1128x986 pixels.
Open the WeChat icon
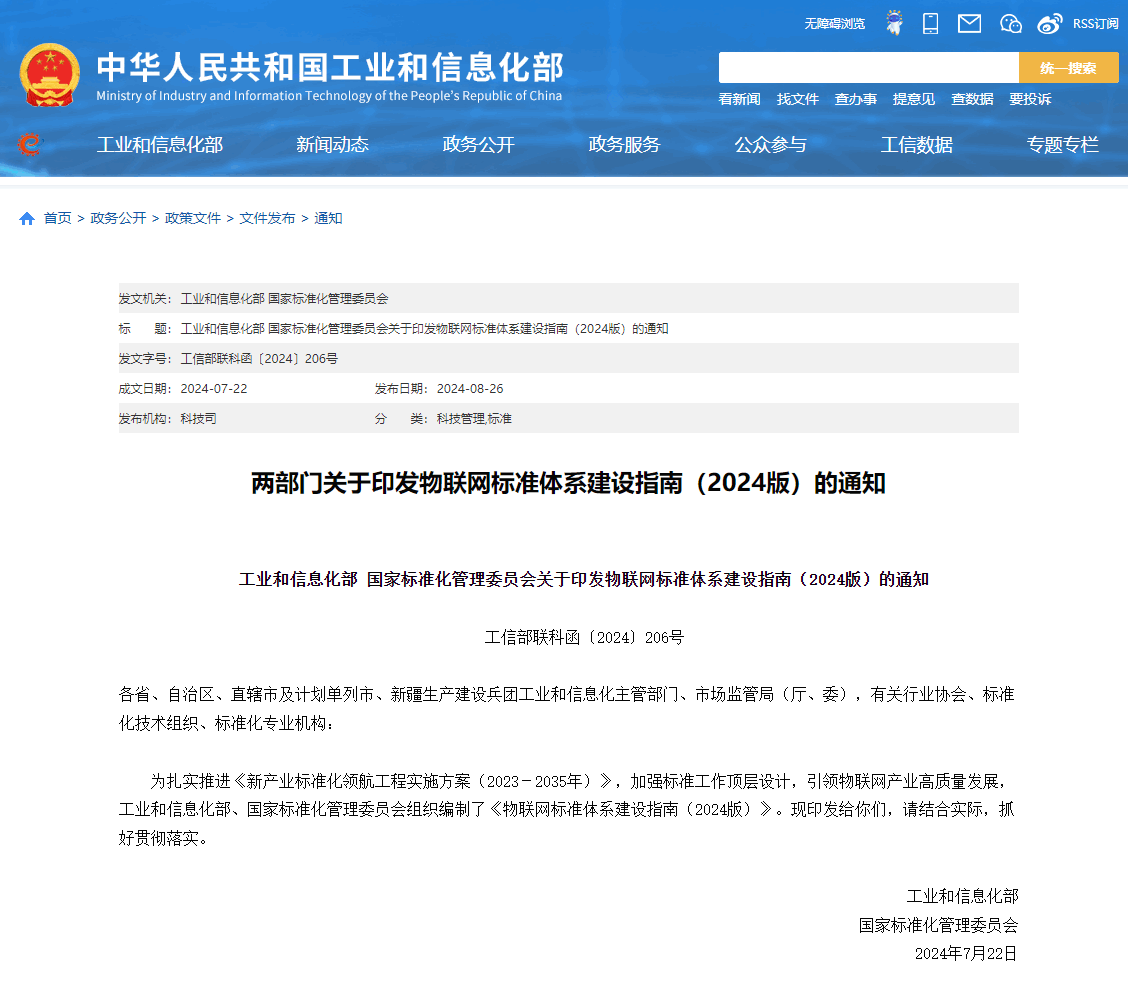[x=1011, y=24]
